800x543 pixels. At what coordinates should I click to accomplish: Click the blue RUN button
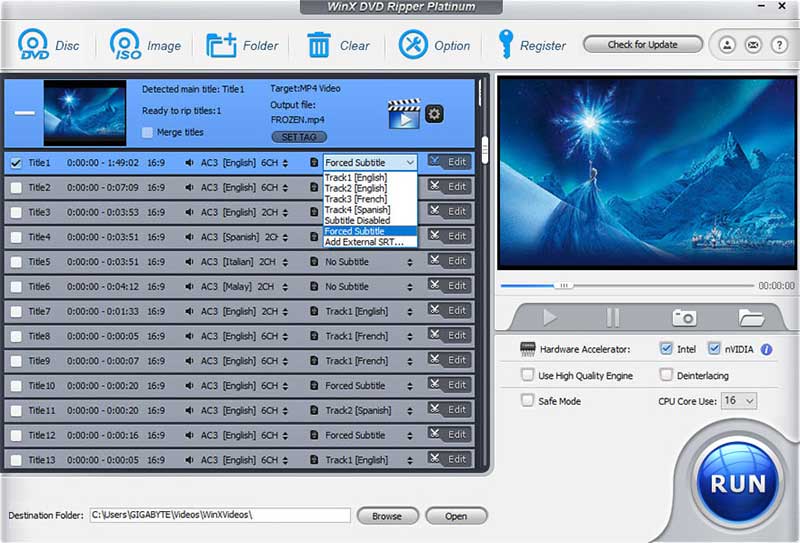pyautogui.click(x=737, y=483)
